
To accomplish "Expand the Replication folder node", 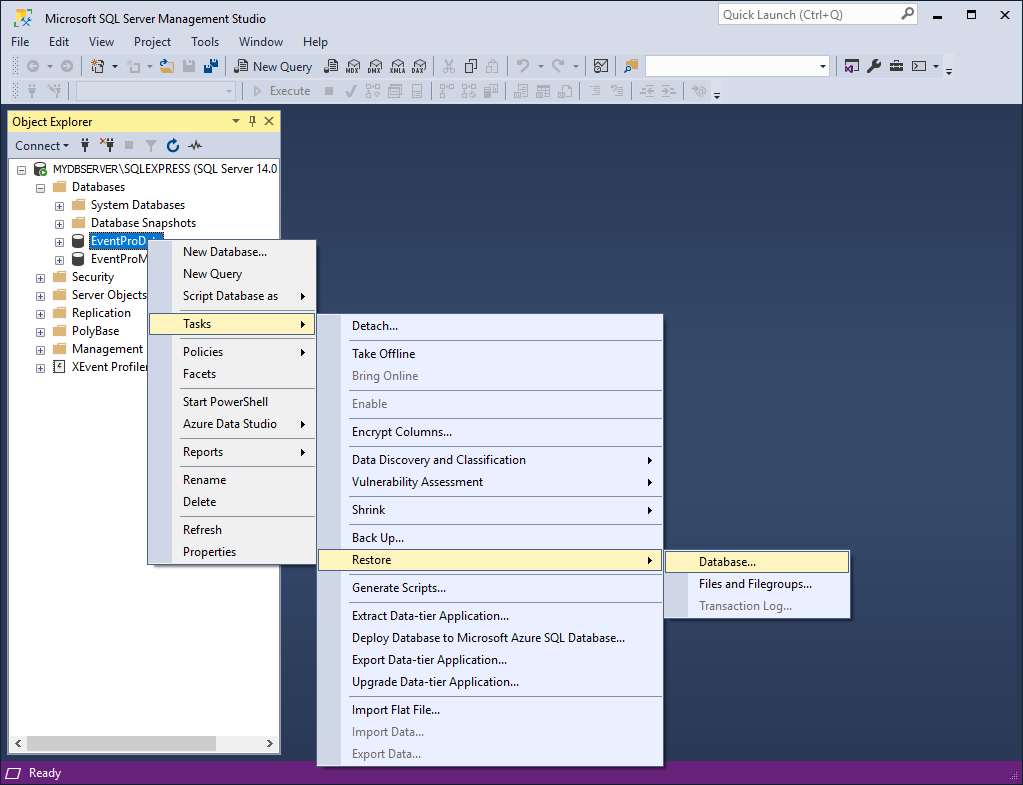I will tap(40, 314).
